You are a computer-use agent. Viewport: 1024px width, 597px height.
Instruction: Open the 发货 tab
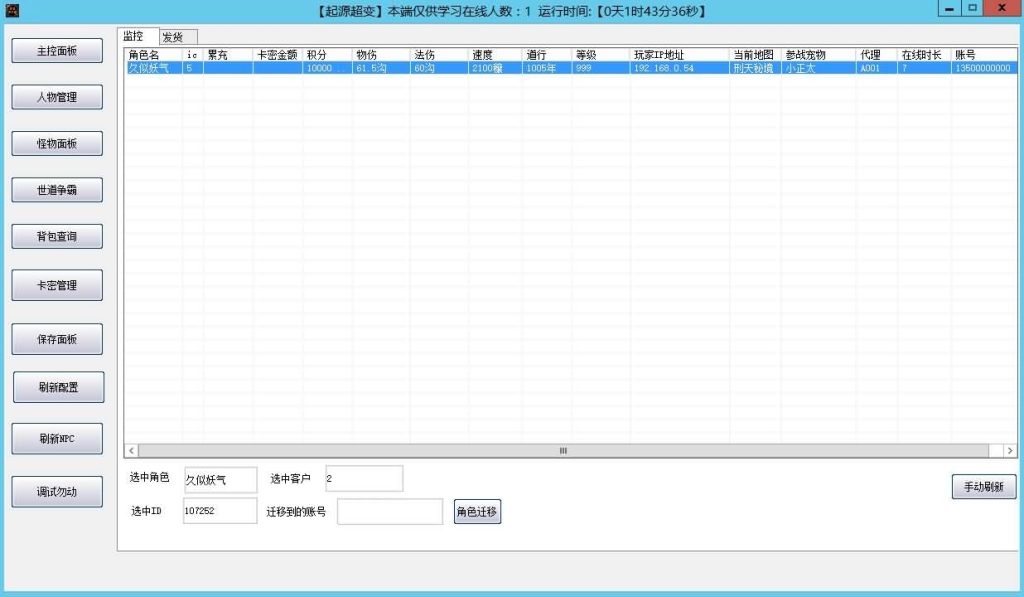click(173, 37)
